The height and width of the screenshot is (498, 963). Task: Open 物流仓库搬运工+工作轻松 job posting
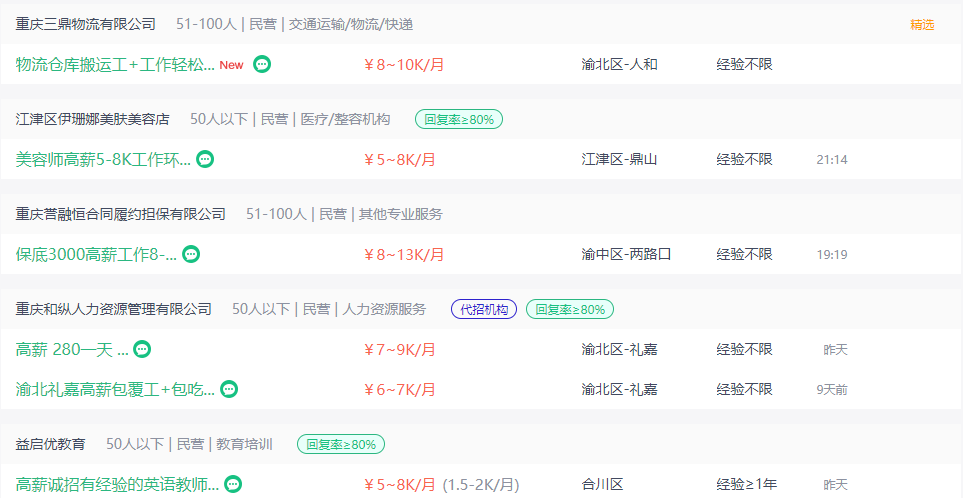pyautogui.click(x=115, y=64)
